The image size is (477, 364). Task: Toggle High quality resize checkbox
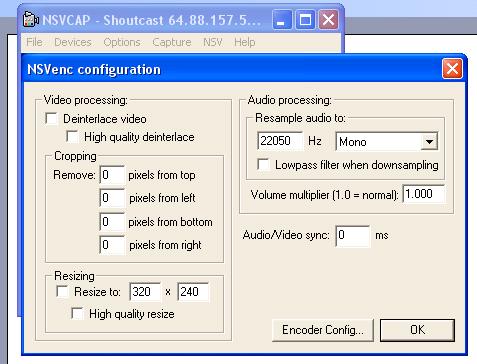click(77, 313)
